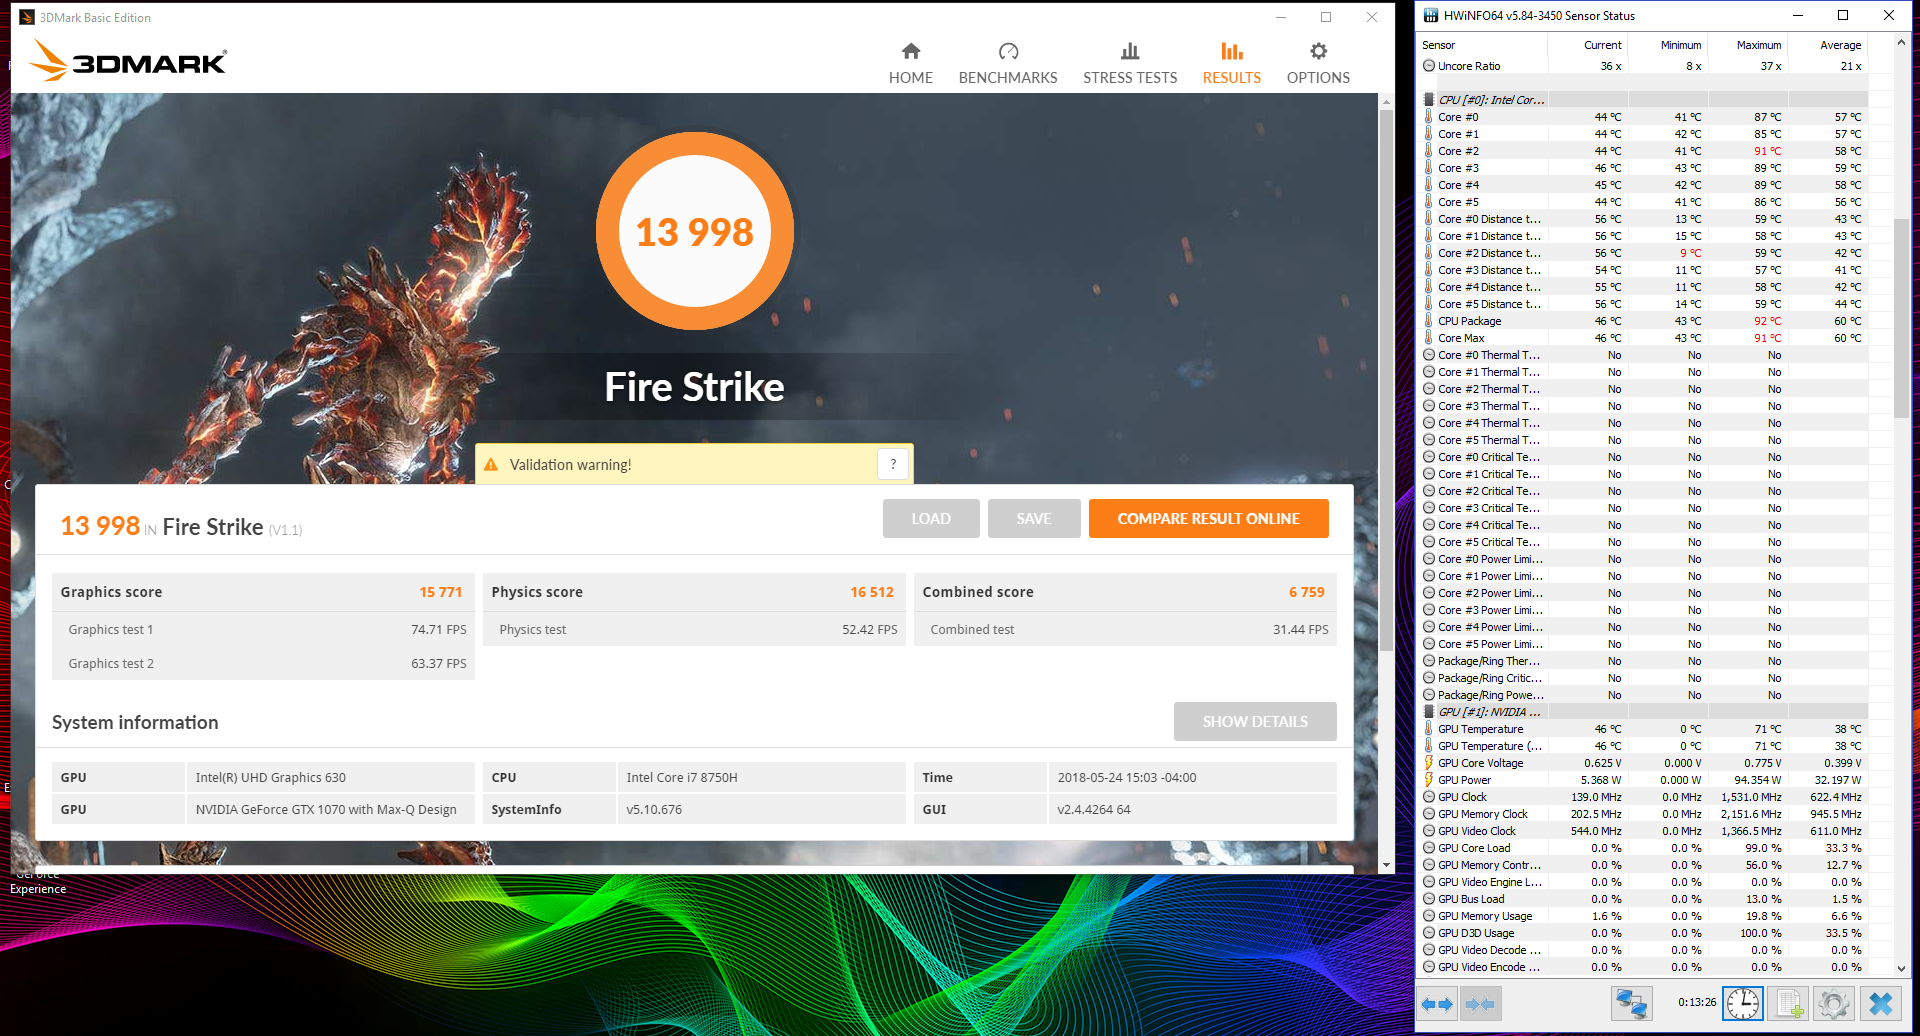Viewport: 1920px width, 1036px height.
Task: Click the circle icon beside Uncore Ratio
Action: 1429,66
